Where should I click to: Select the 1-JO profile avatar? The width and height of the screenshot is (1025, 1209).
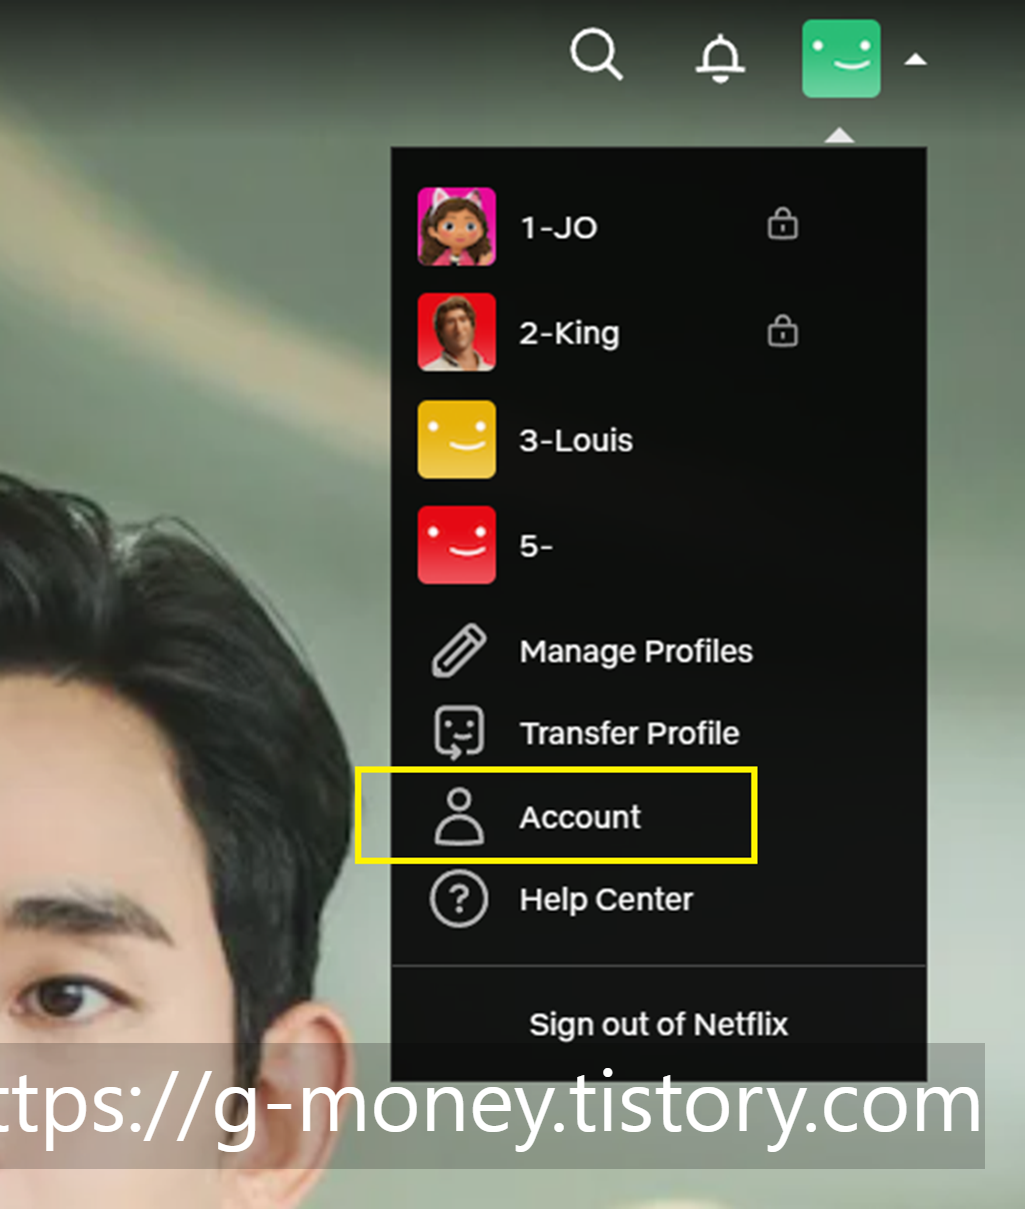tap(457, 227)
